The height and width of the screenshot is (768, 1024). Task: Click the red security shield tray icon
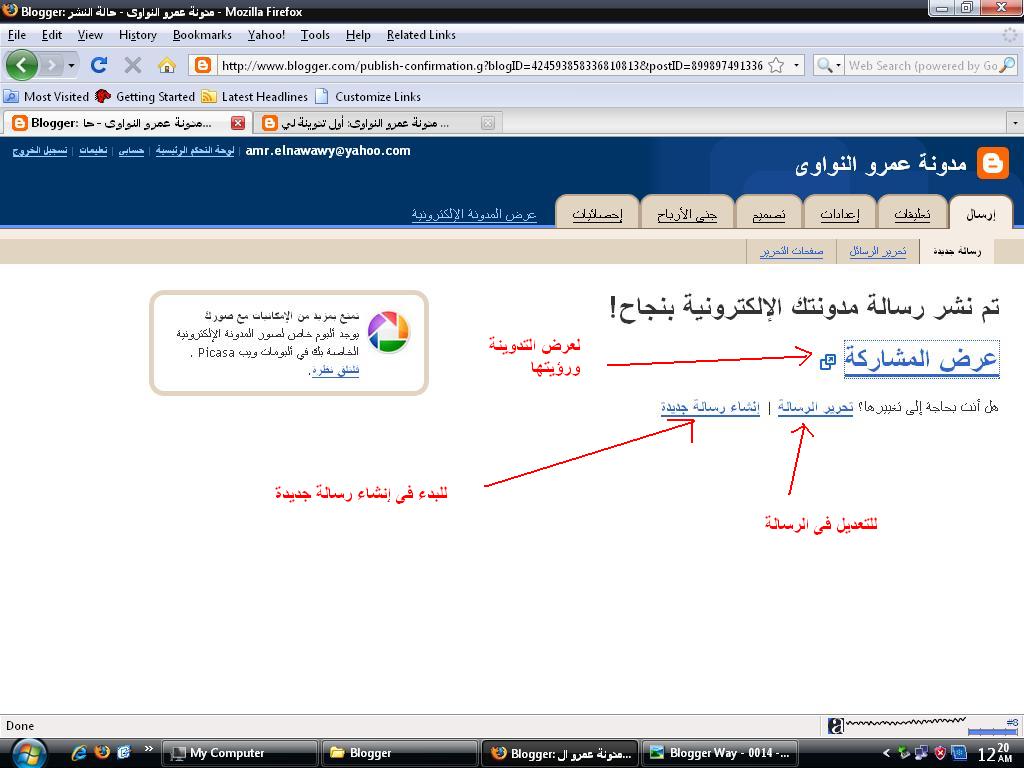tap(940, 753)
